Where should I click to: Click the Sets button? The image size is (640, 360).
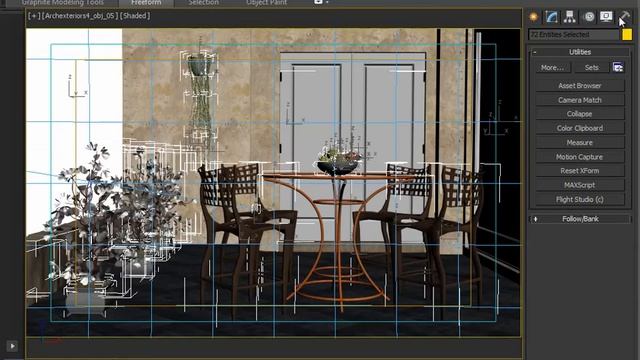tap(591, 68)
